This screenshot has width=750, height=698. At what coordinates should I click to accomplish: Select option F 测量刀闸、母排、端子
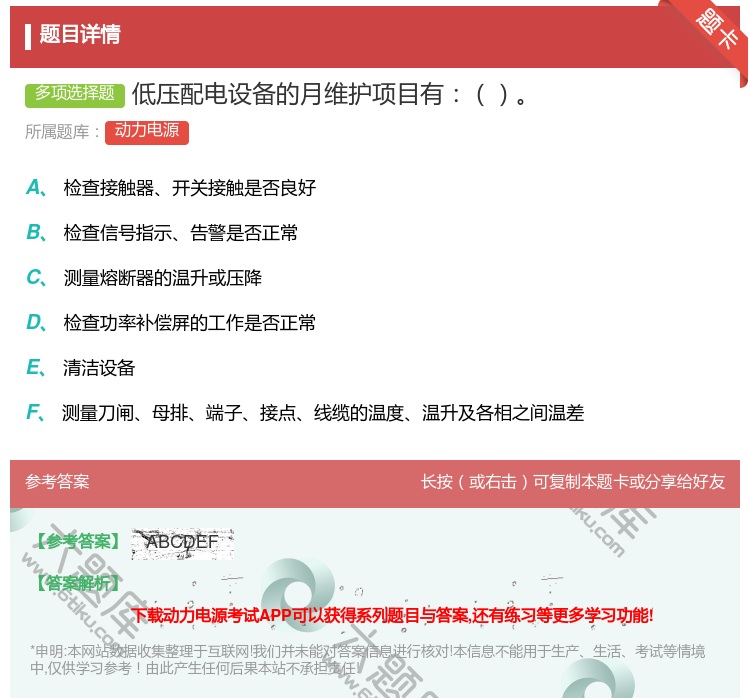tap(305, 412)
